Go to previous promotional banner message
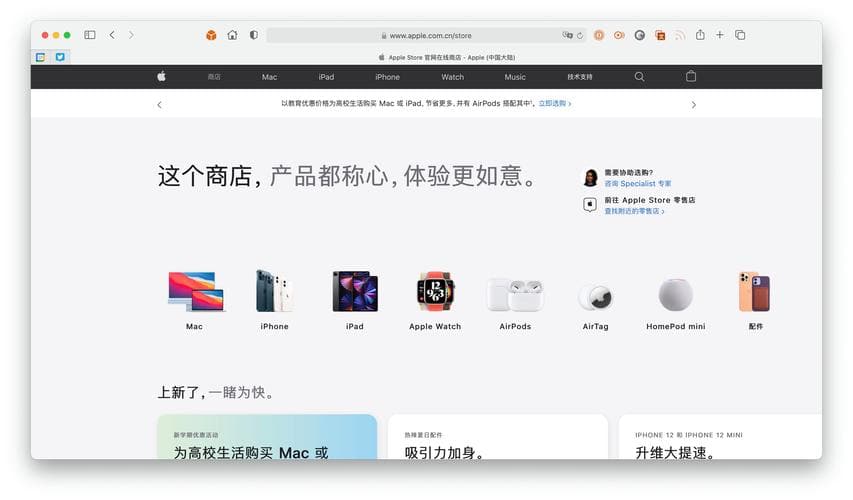853x500 pixels. pos(159,104)
